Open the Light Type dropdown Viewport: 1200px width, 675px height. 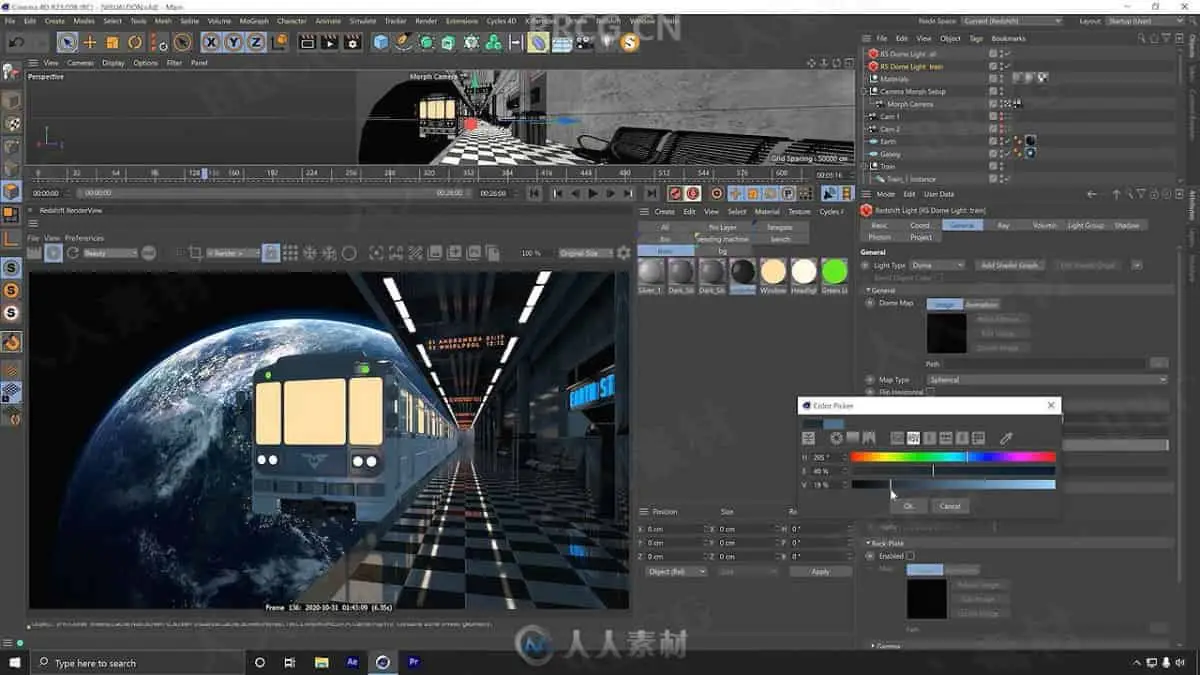click(x=938, y=265)
